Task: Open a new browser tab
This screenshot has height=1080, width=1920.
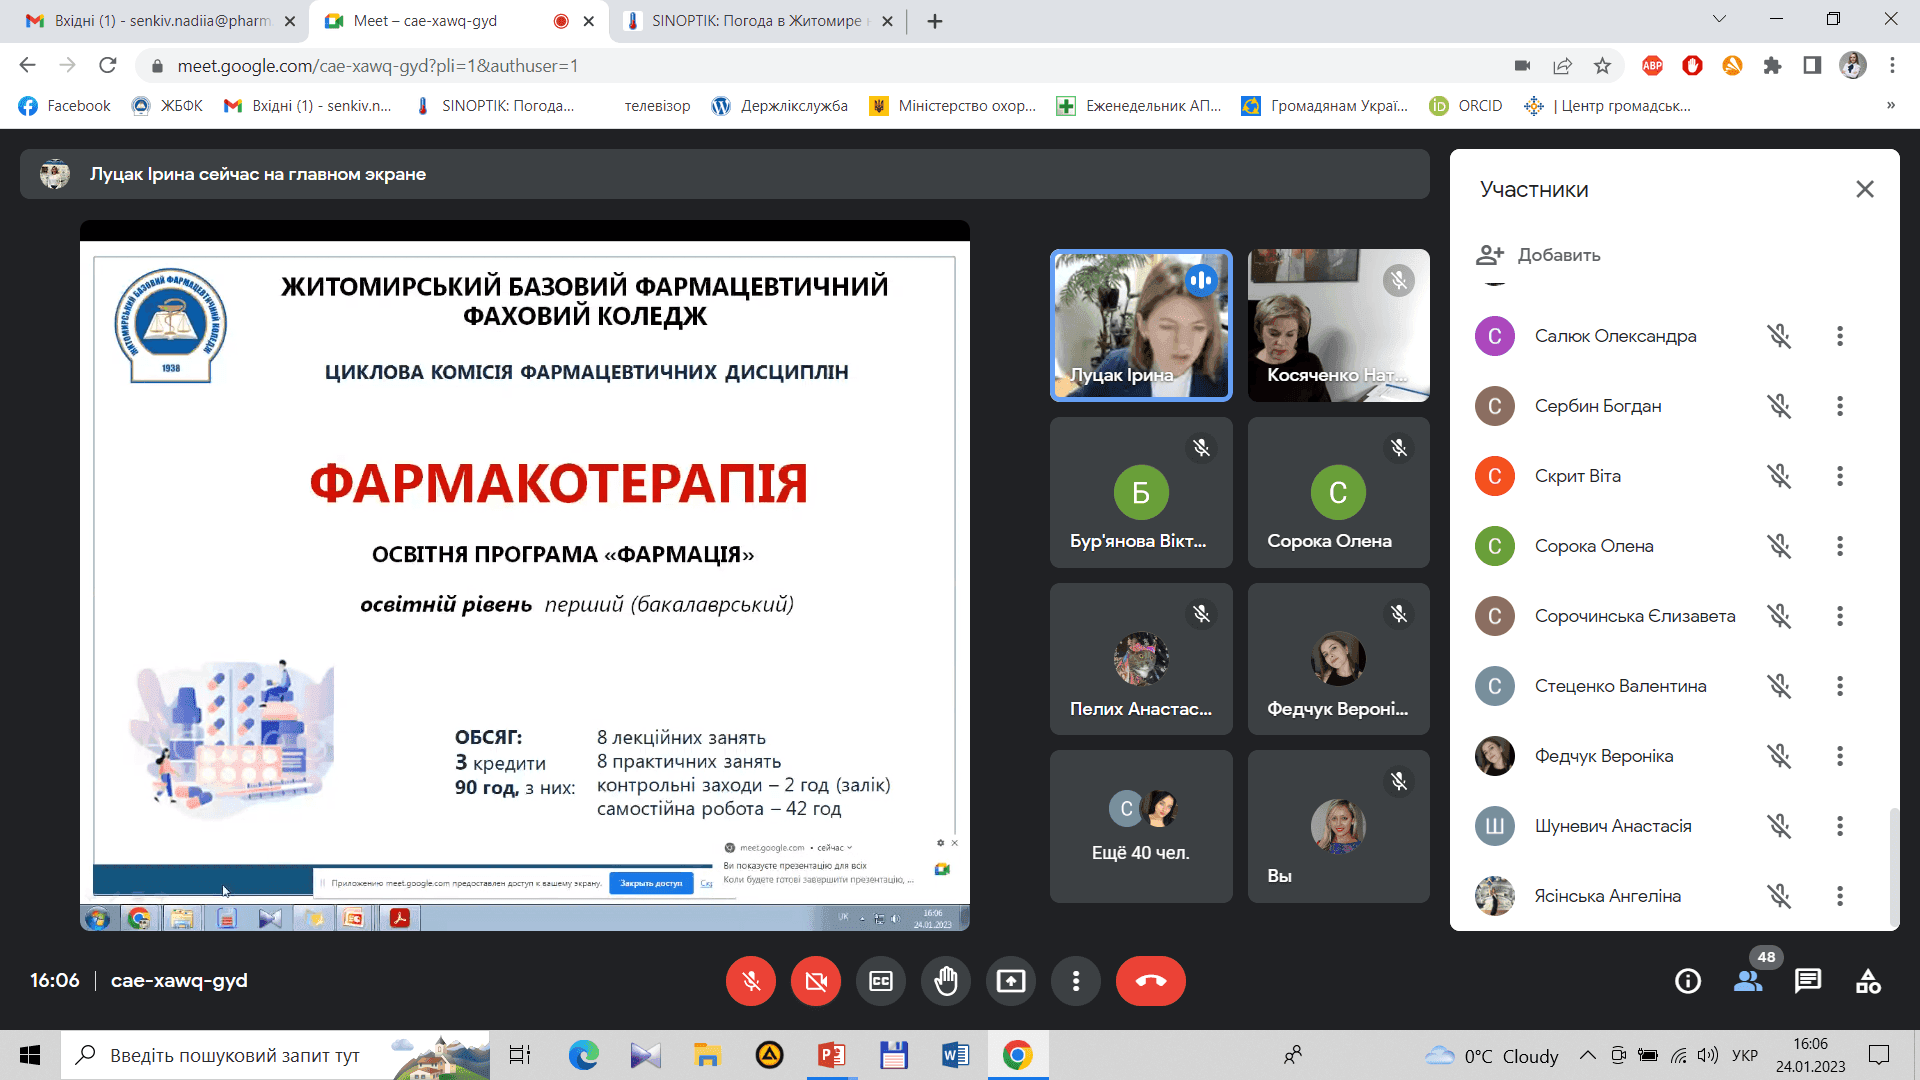Action: pyautogui.click(x=935, y=21)
